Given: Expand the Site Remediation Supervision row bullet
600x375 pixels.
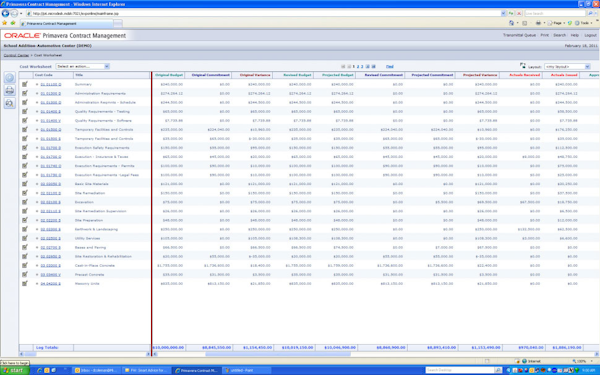Looking at the screenshot, I should [x=37, y=211].
